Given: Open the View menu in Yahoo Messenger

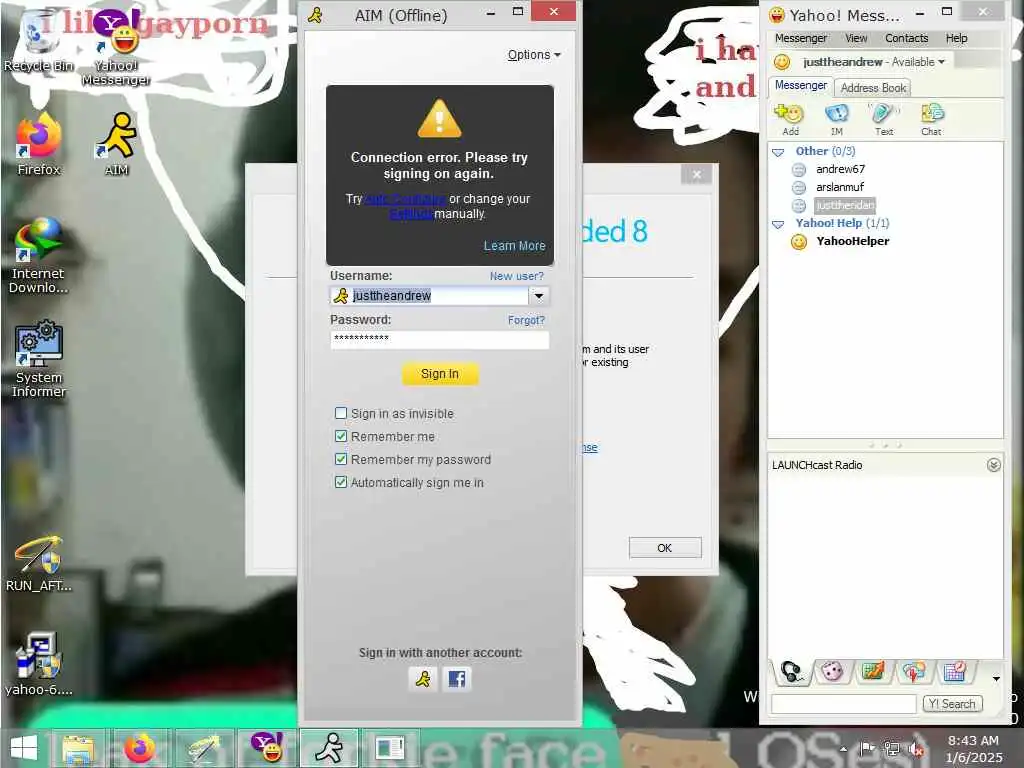Looking at the screenshot, I should pos(856,39).
